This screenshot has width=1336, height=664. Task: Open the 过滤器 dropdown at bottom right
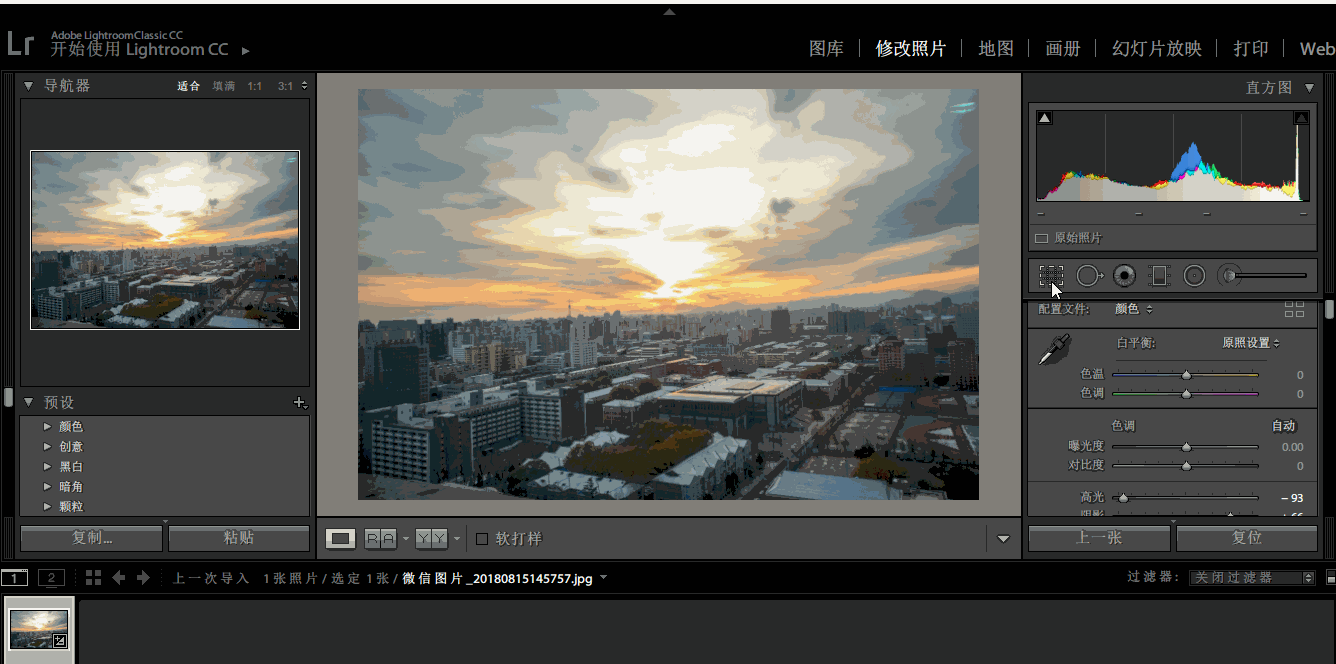tap(1251, 577)
